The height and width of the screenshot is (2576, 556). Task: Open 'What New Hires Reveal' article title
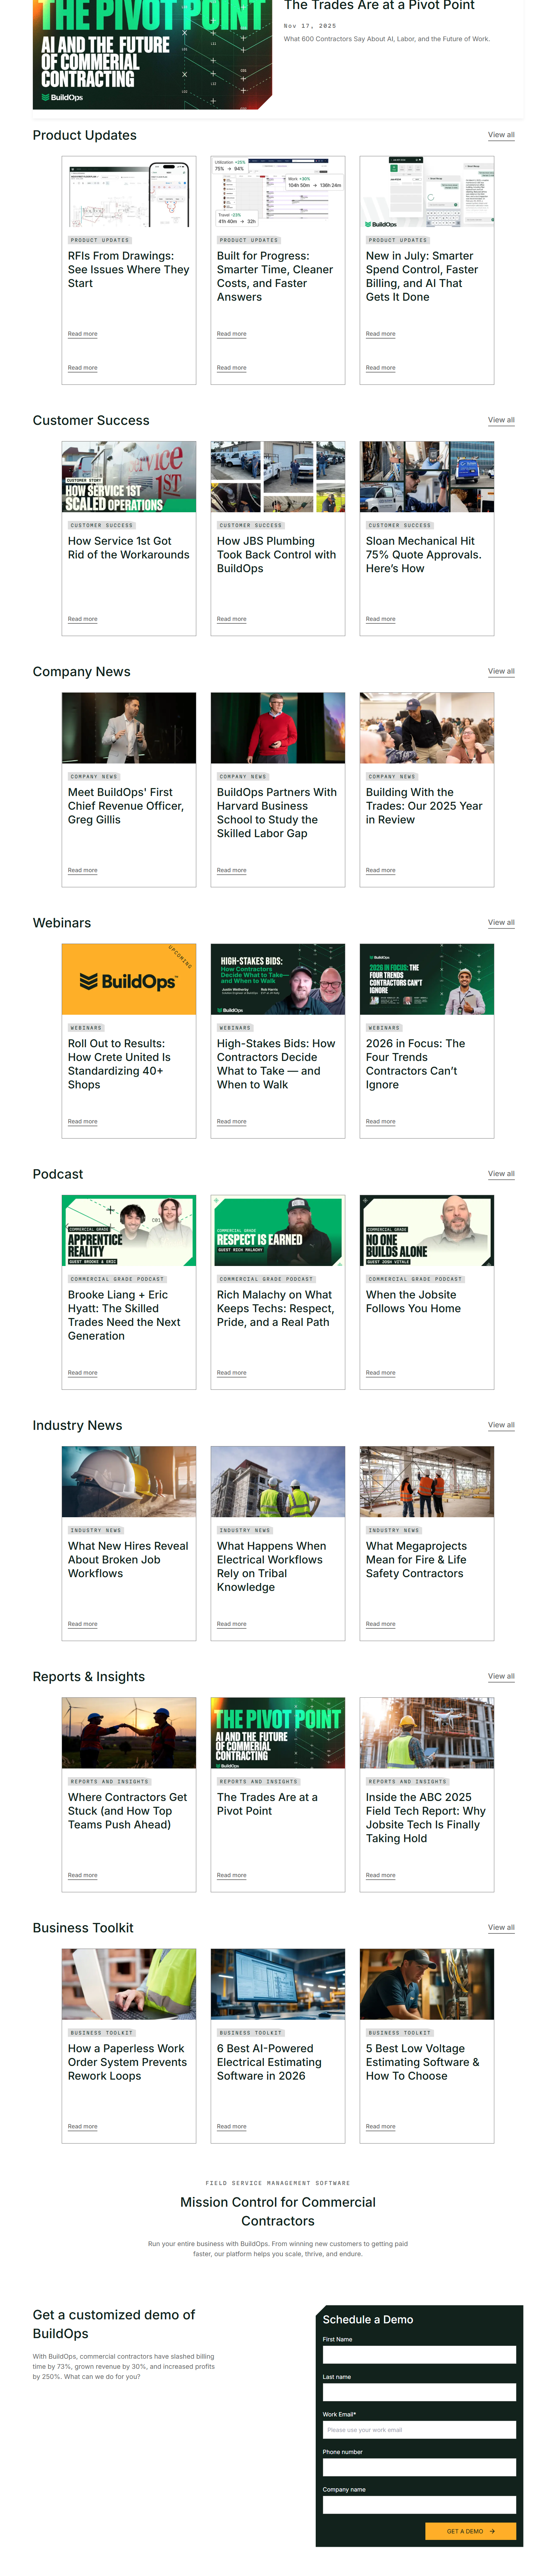coord(128,1559)
